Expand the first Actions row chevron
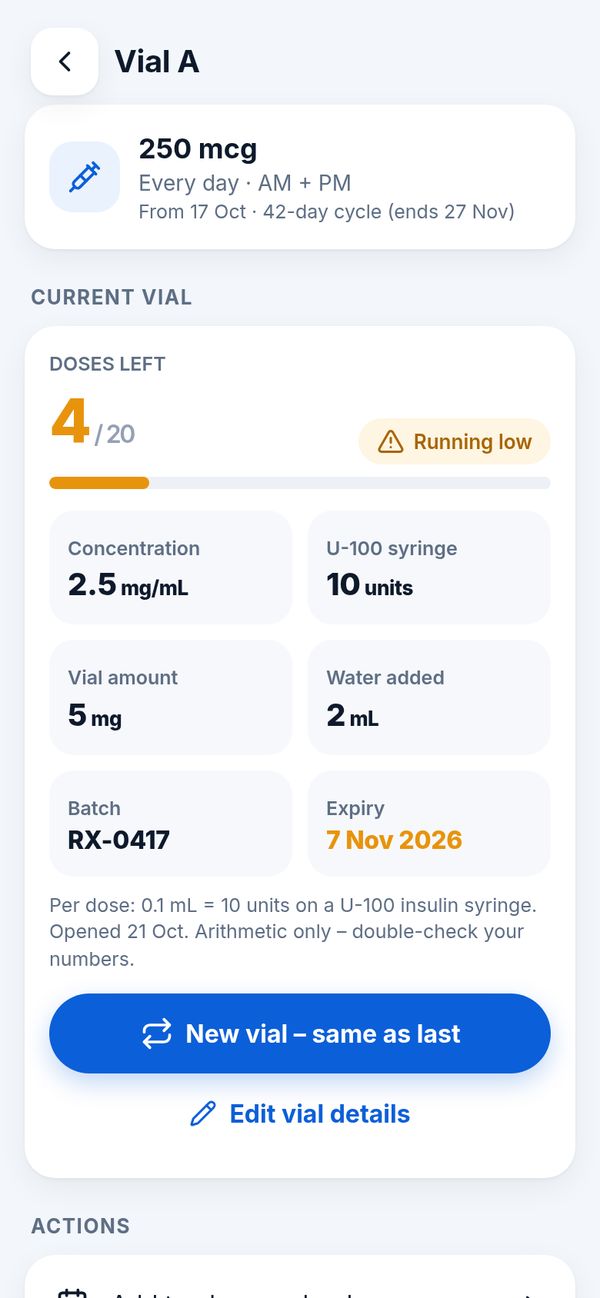 527,1294
